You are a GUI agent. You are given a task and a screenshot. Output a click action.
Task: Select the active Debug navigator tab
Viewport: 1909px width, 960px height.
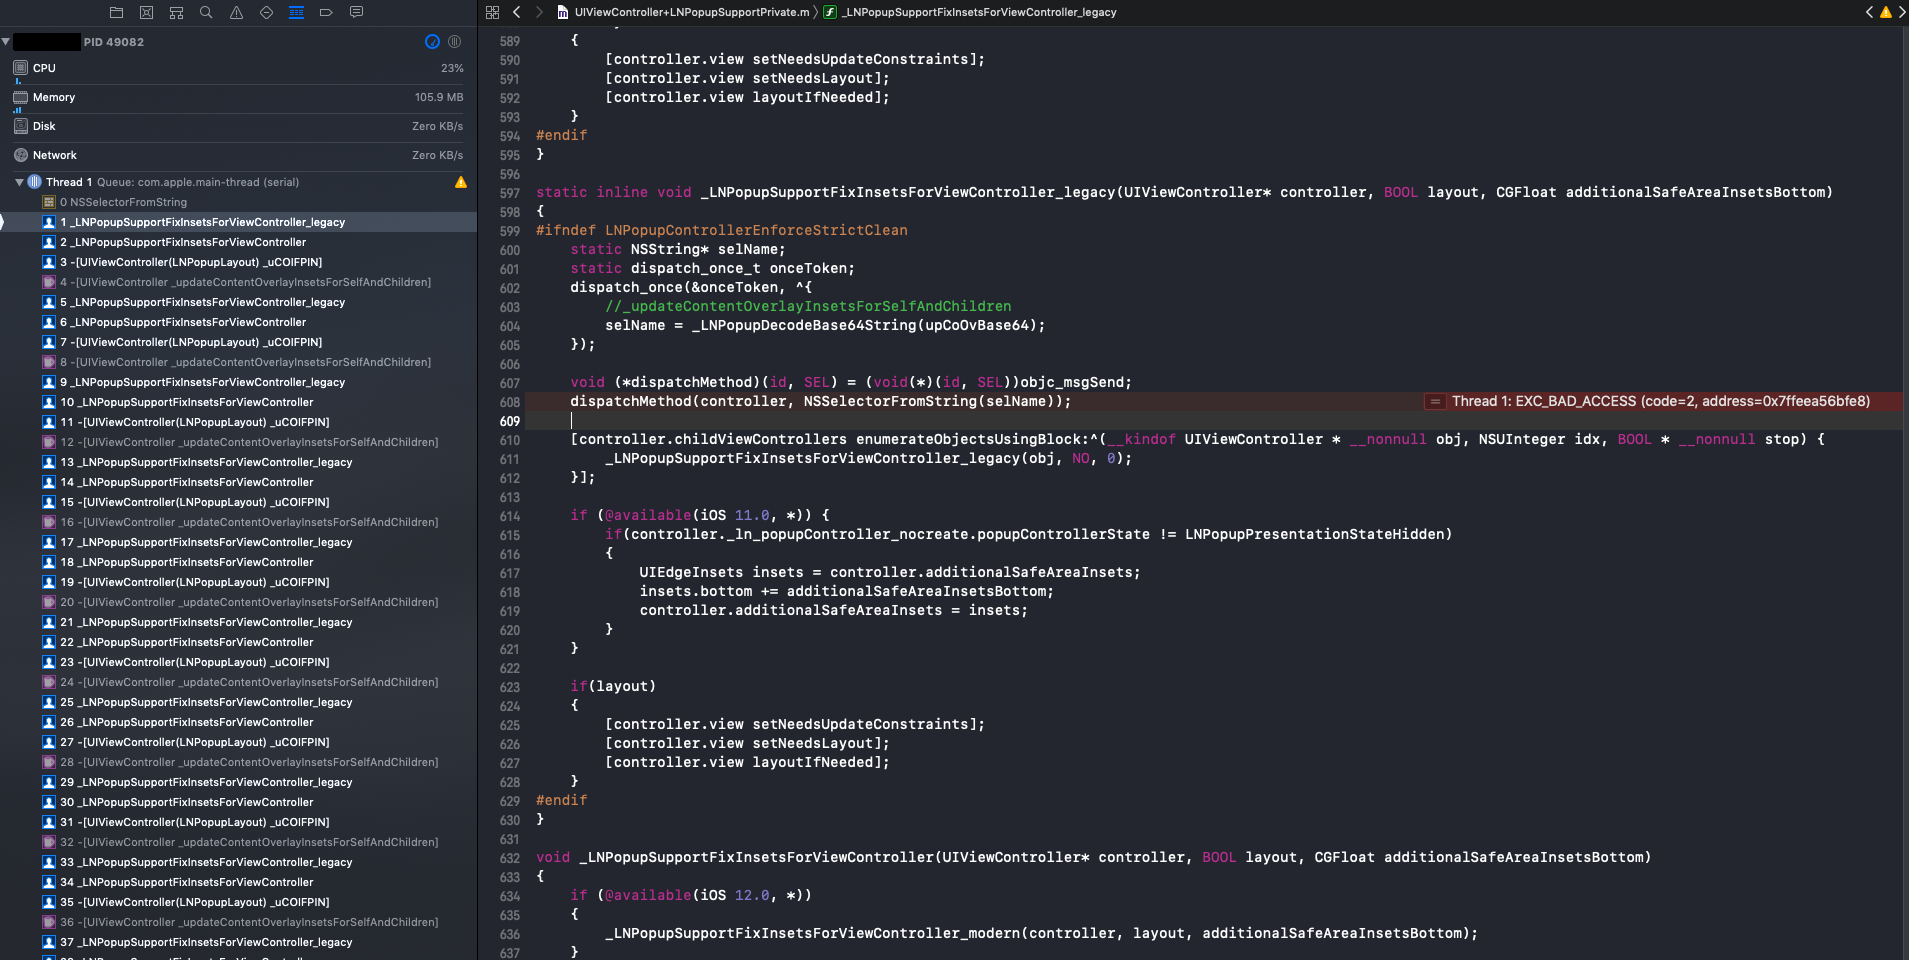296,12
